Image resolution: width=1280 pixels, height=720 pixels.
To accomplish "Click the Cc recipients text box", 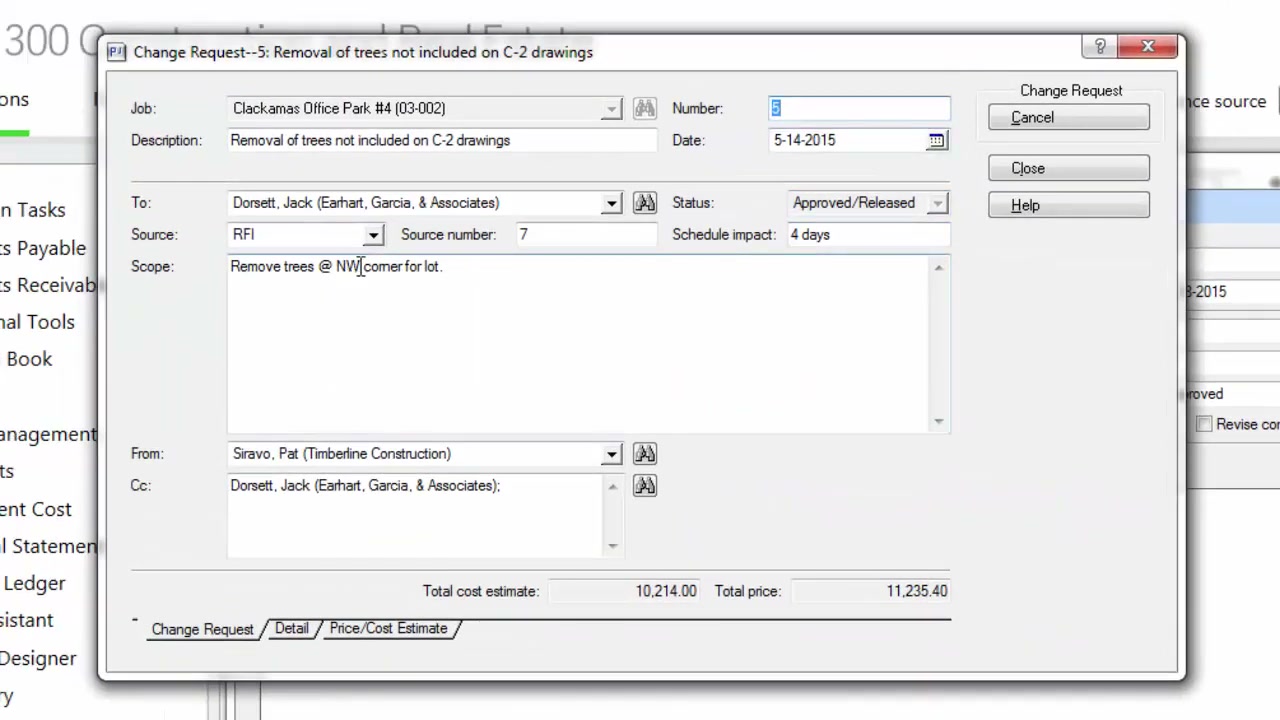I will pos(415,515).
